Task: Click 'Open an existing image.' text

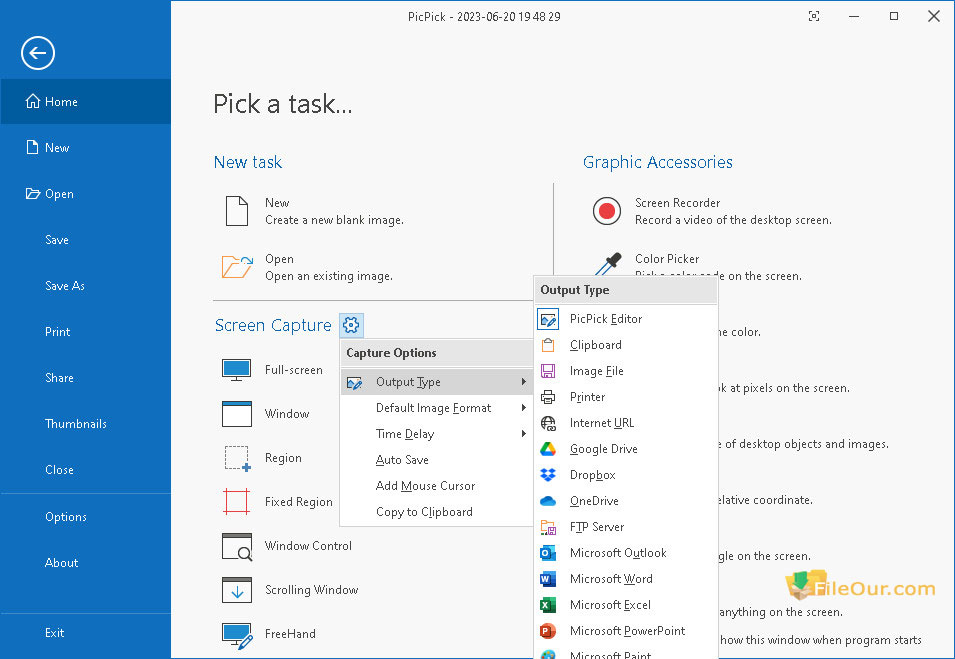Action: tap(329, 276)
